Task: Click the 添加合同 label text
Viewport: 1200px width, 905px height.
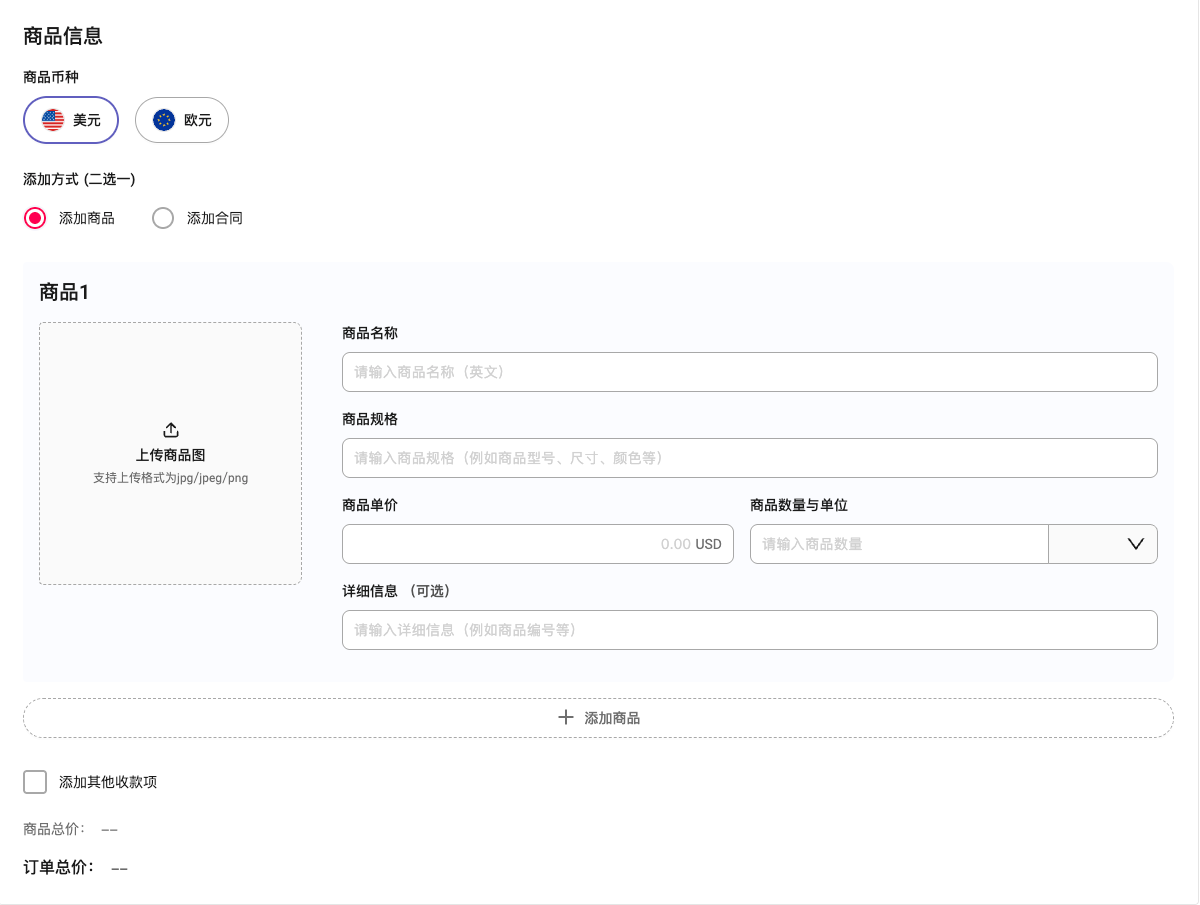Action: (215, 218)
